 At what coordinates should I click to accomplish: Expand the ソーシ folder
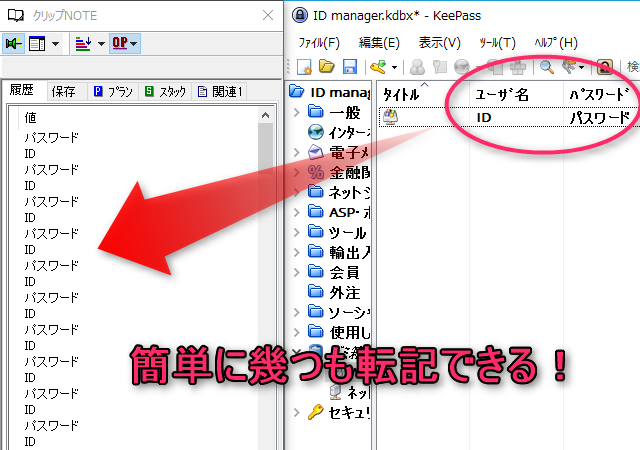pyautogui.click(x=297, y=312)
